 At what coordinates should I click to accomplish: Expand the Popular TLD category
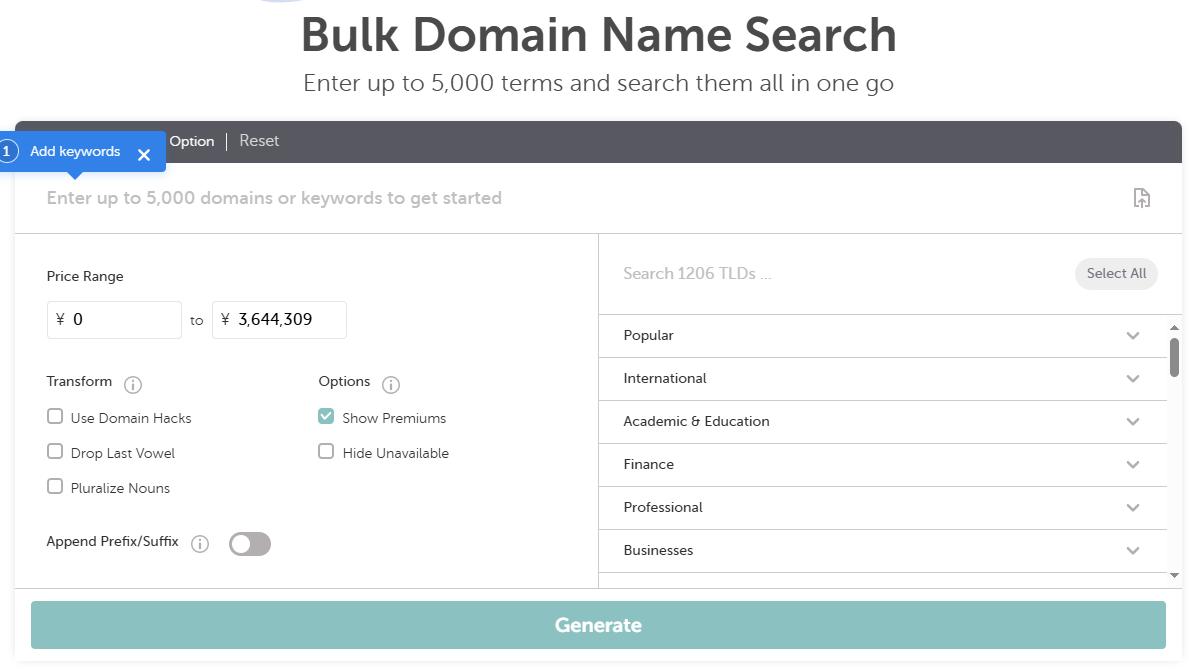1132,336
